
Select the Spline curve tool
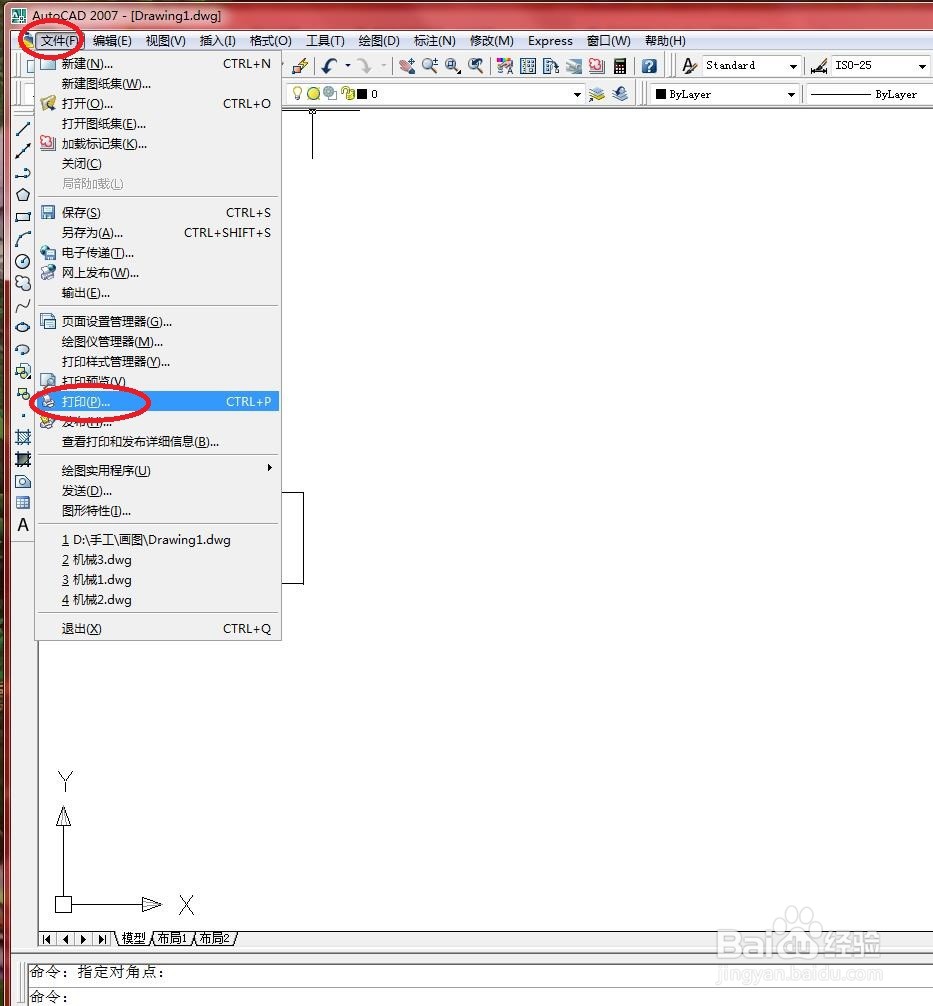[x=22, y=305]
